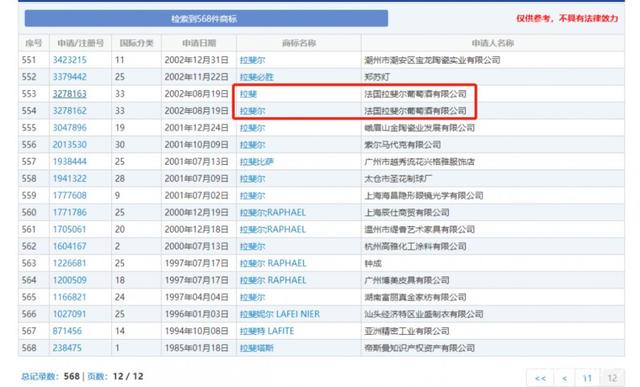
Task: Open application number 1771786
Action: pos(69,212)
